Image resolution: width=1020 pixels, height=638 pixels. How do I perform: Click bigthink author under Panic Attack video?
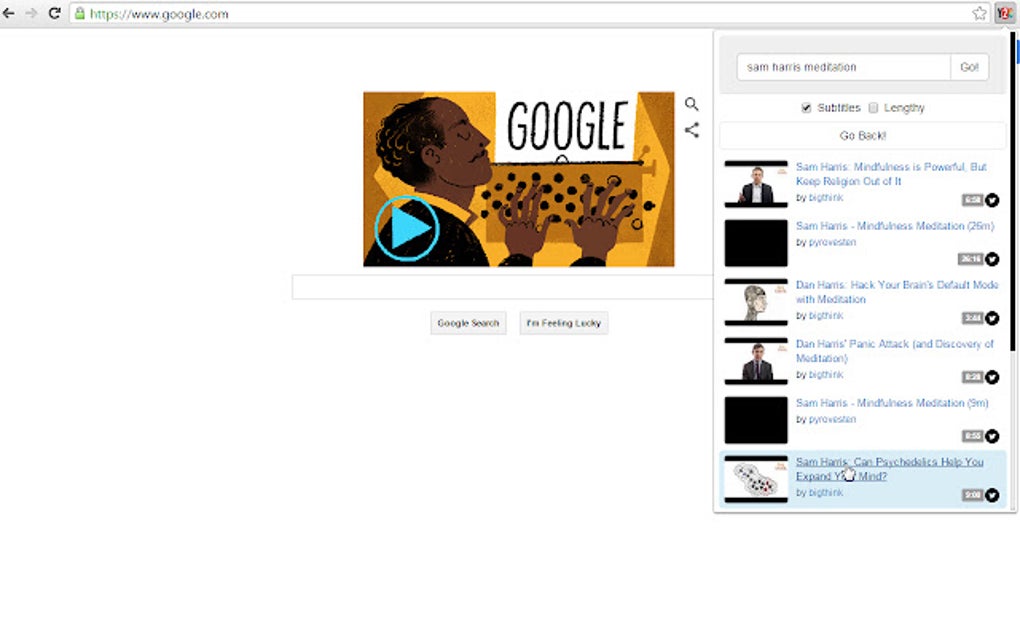coord(825,375)
